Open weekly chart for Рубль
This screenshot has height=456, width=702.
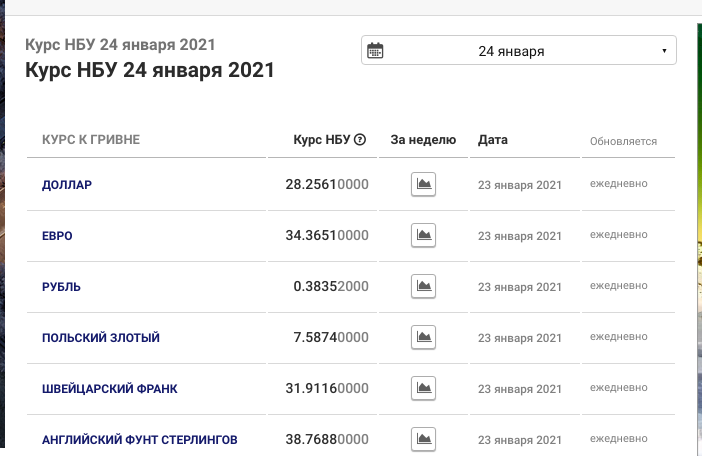[x=423, y=286]
